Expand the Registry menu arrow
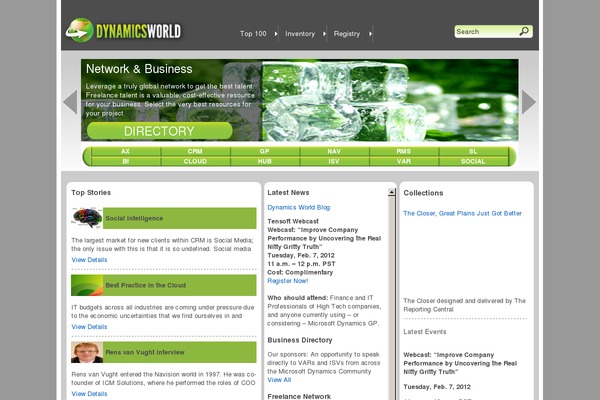 [370, 34]
